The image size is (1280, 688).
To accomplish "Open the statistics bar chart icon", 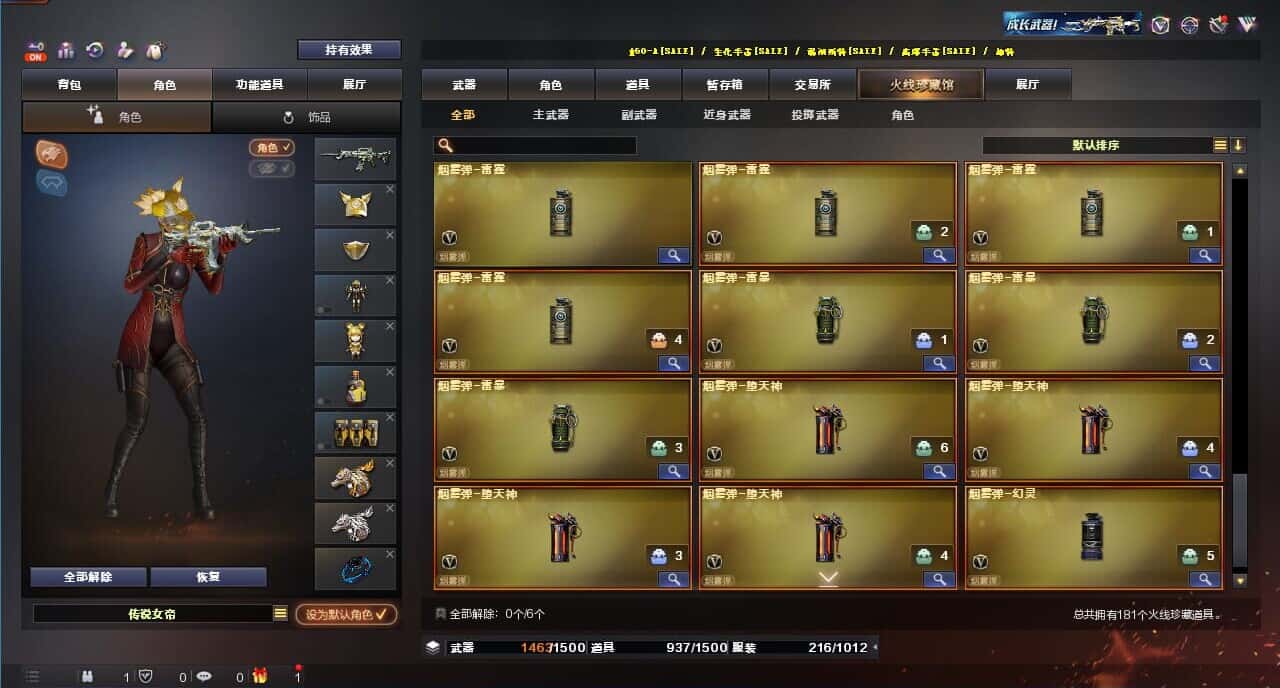I will [x=66, y=50].
